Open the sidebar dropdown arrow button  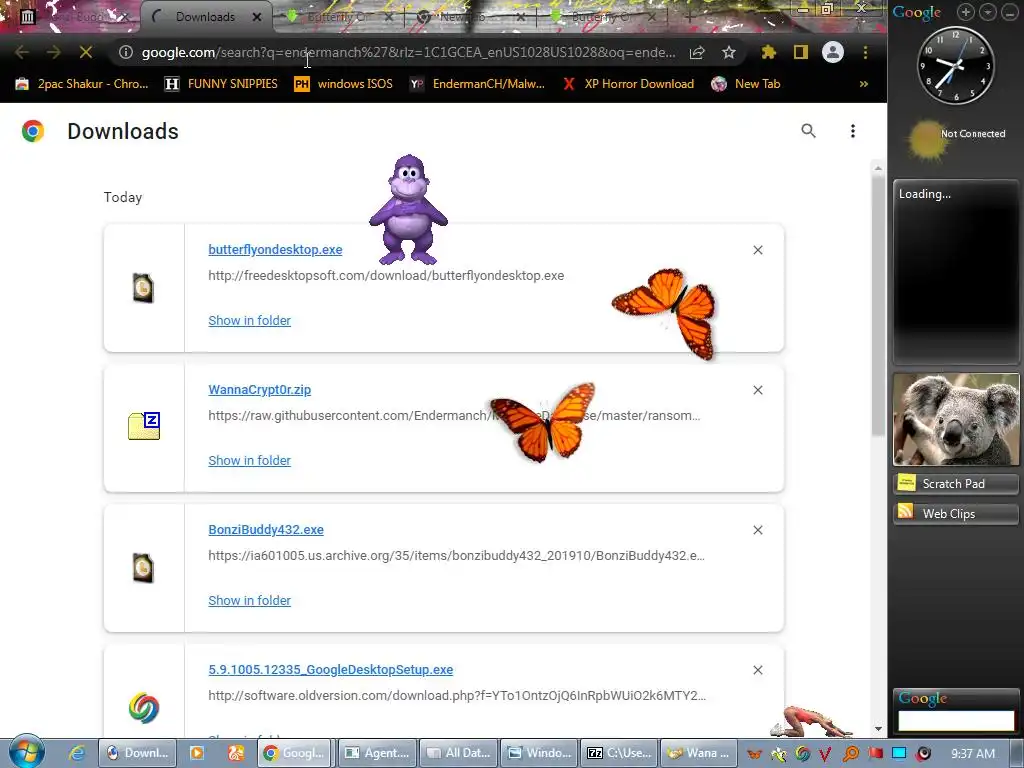click(x=987, y=12)
